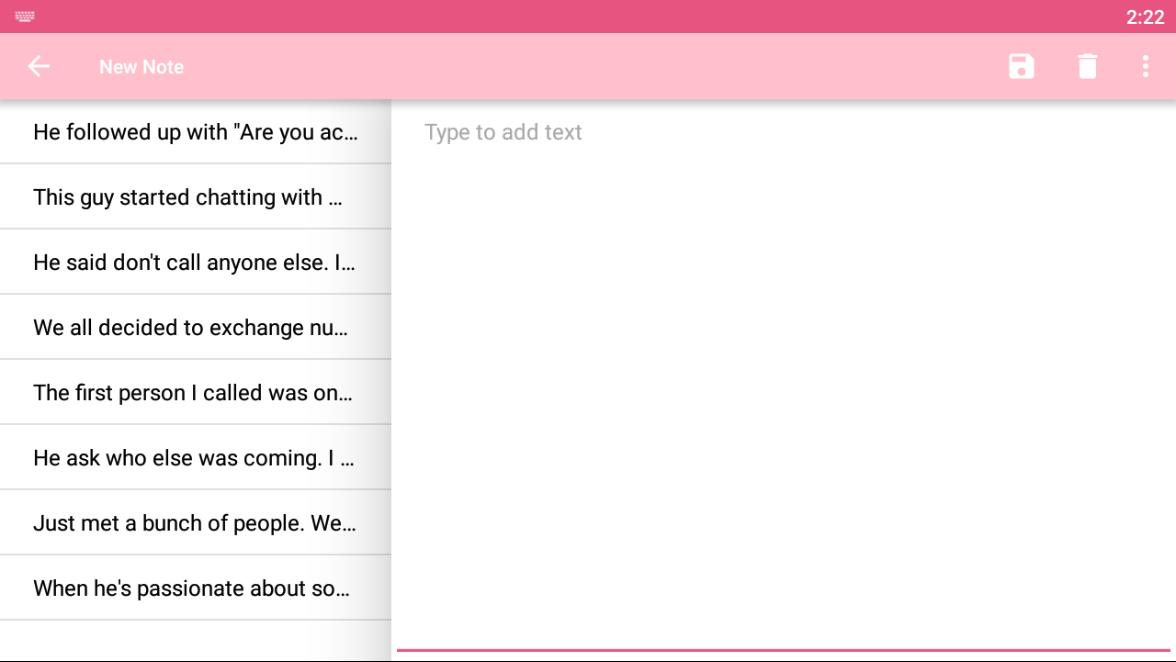
Task: Save the note with the floppy disk icon
Action: [x=1021, y=67]
